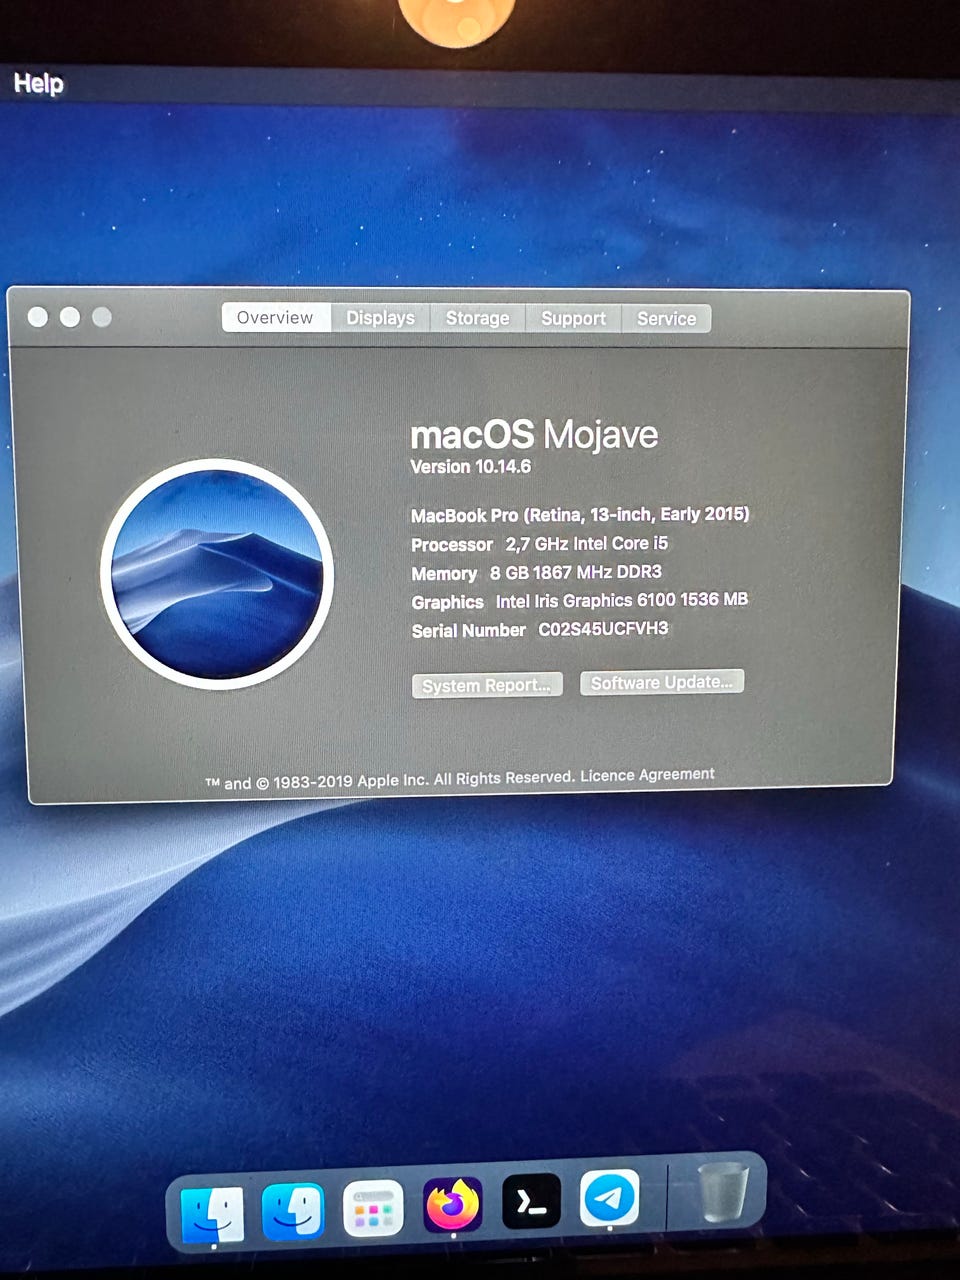Select the Overview tab
Screen dimensions: 960x1280
point(275,318)
